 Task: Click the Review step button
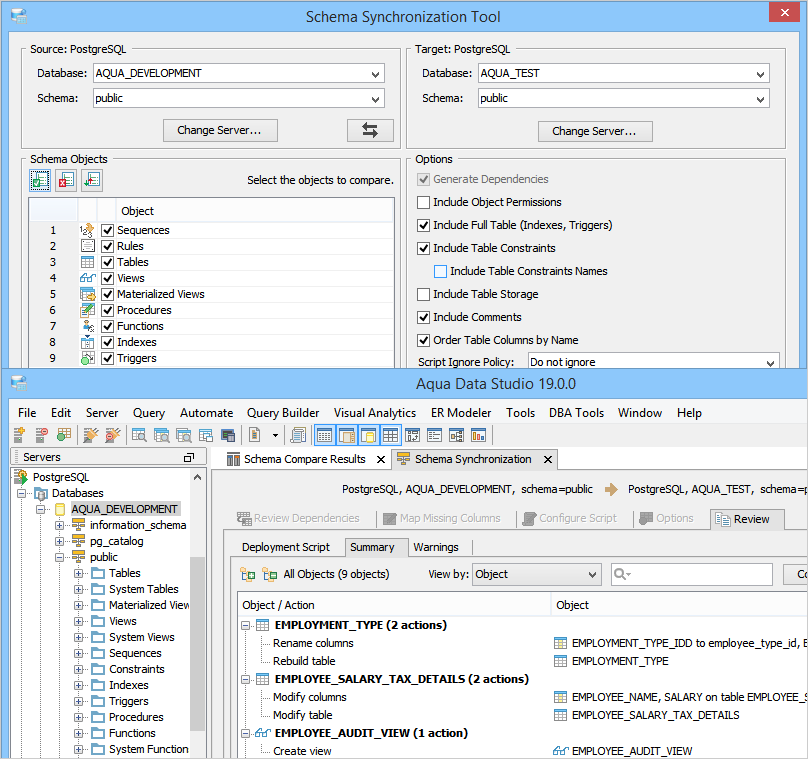click(x=747, y=519)
